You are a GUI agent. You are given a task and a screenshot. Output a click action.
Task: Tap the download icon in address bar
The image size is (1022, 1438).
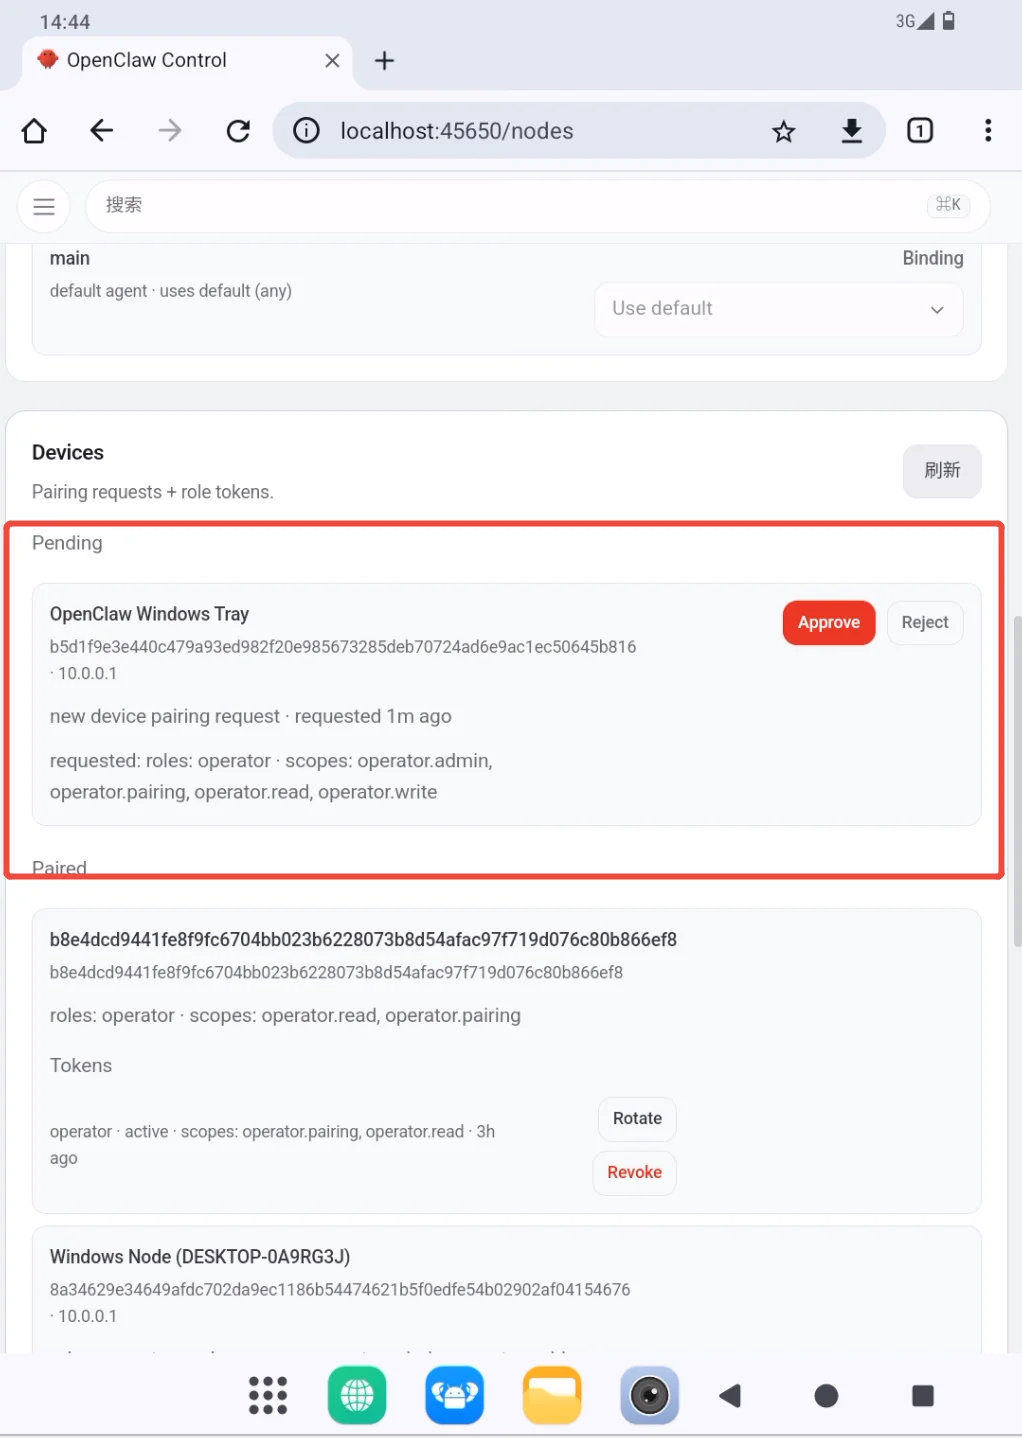pos(852,131)
